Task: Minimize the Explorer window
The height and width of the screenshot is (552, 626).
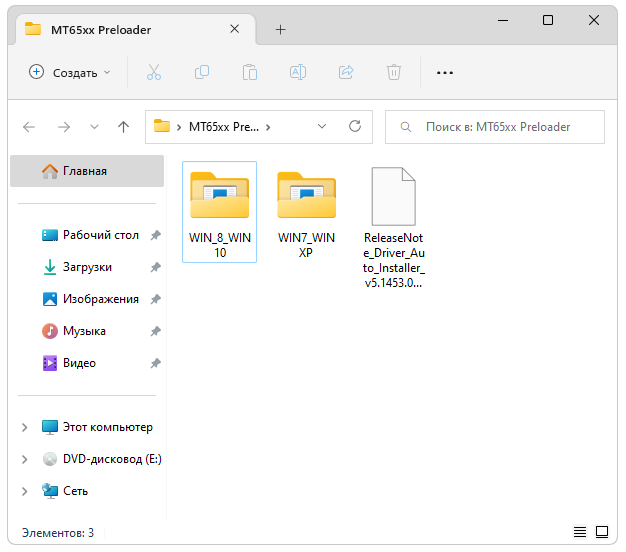Action: click(503, 20)
